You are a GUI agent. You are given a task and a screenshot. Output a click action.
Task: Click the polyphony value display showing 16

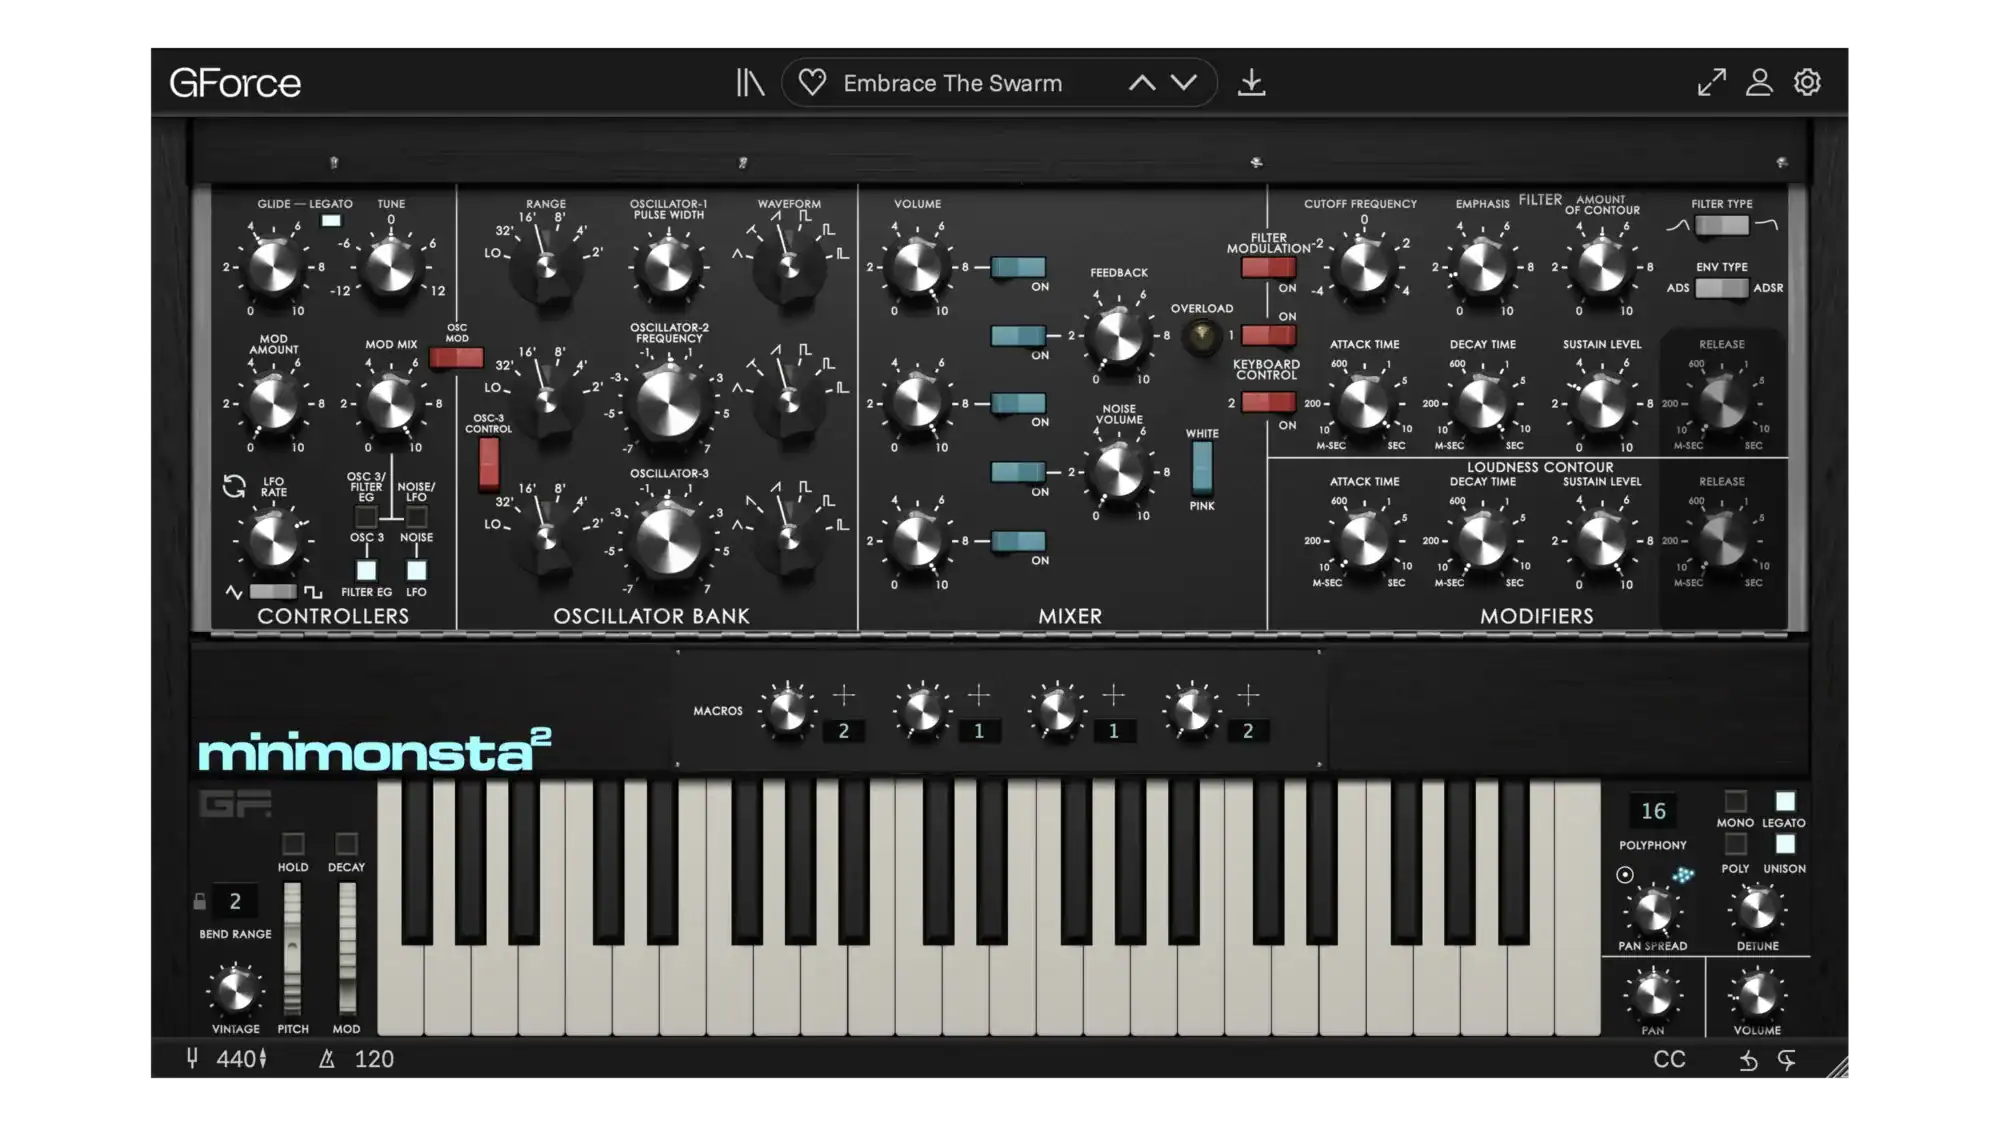tap(1653, 811)
